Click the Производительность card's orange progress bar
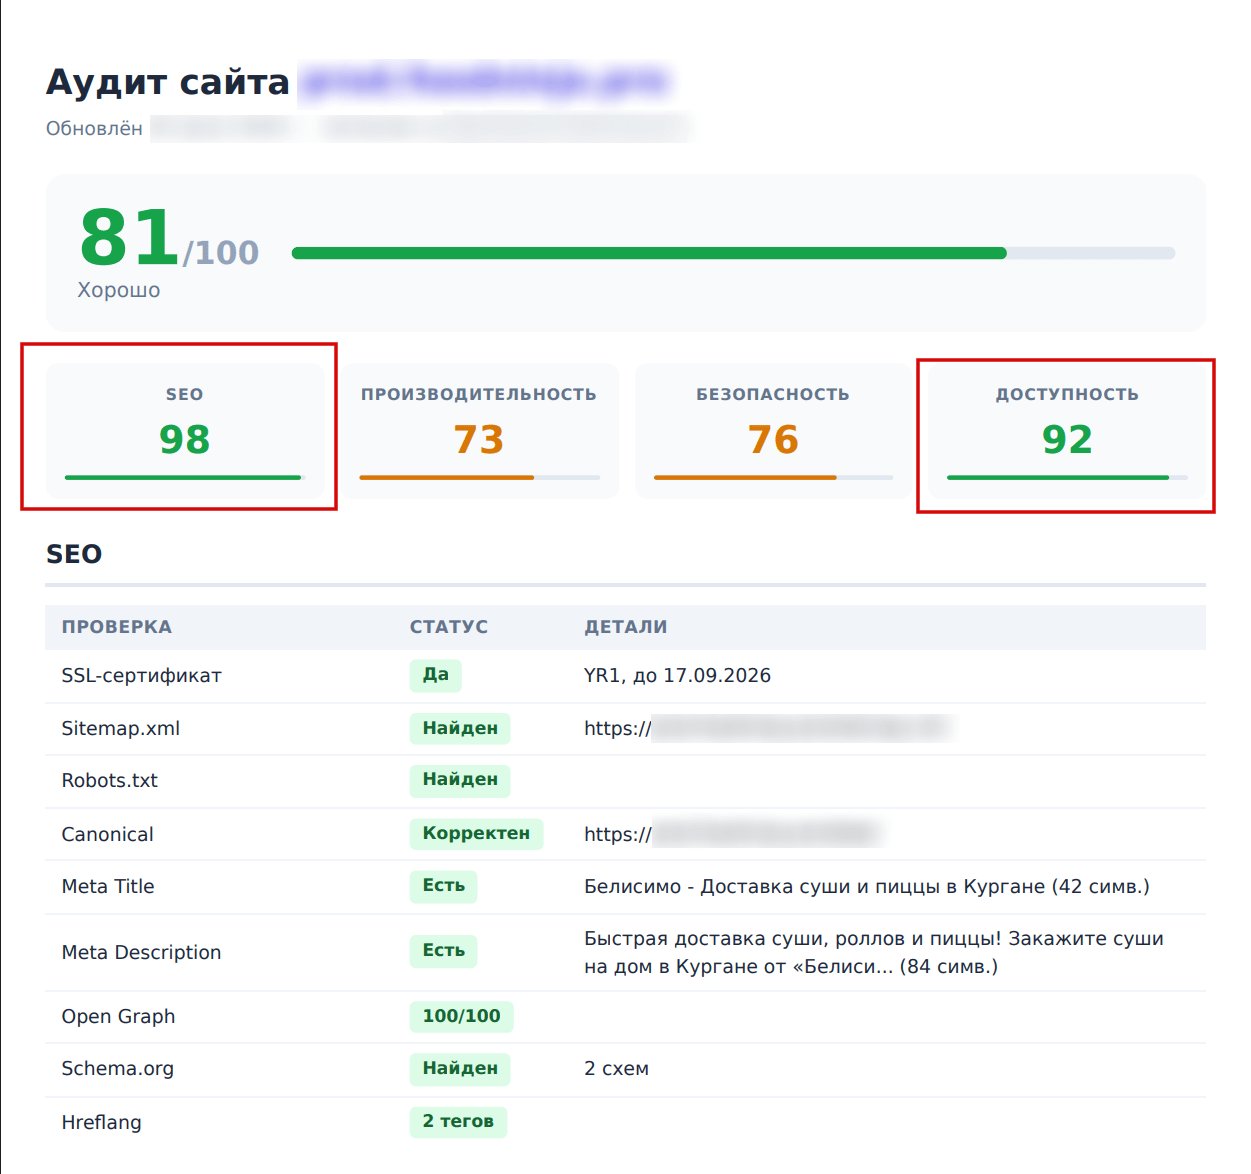Image resolution: width=1251 pixels, height=1174 pixels. pos(479,477)
